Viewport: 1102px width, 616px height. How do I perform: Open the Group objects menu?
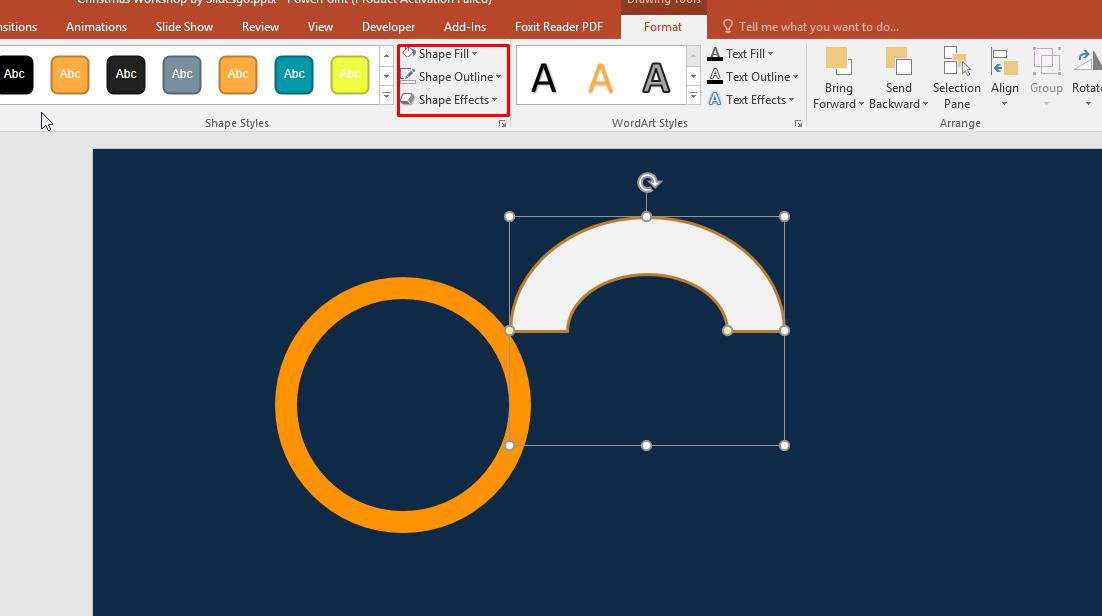point(1046,78)
